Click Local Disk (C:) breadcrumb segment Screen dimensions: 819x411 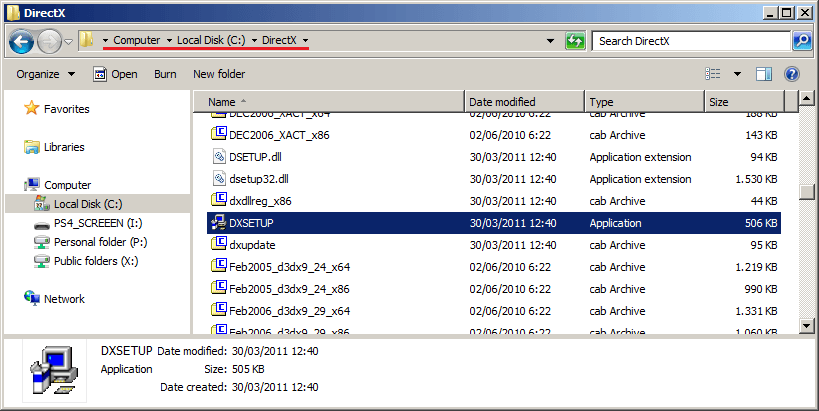pyautogui.click(x=211, y=40)
